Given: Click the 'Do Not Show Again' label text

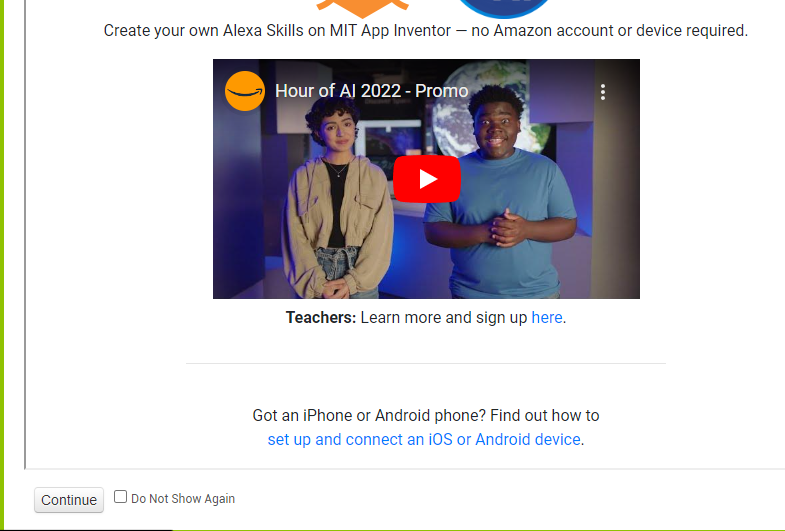Looking at the screenshot, I should click(183, 499).
